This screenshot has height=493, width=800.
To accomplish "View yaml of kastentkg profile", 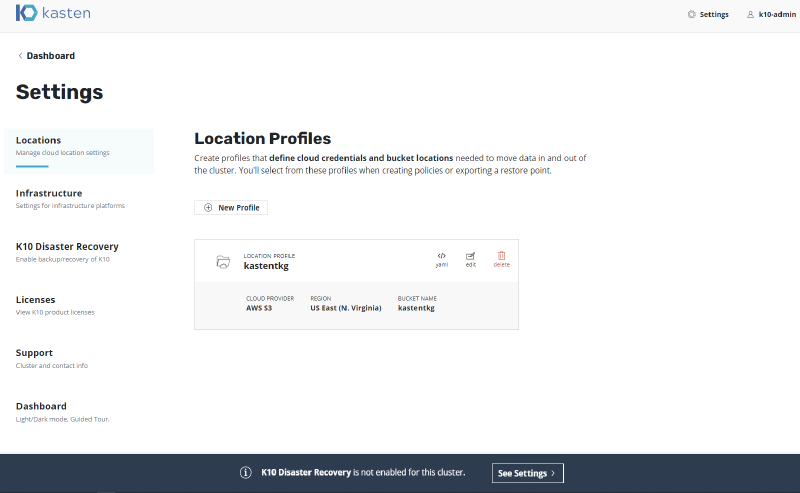I will click(442, 259).
